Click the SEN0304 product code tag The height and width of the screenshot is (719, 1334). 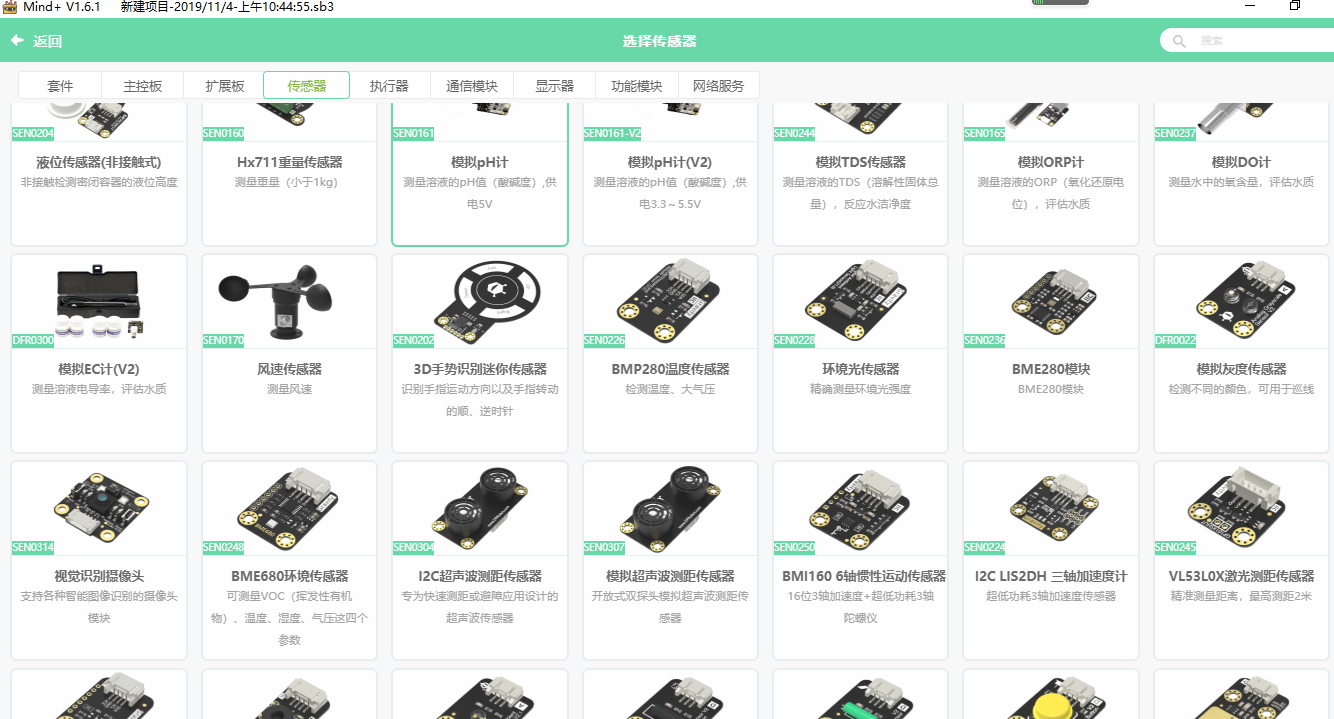coord(414,548)
